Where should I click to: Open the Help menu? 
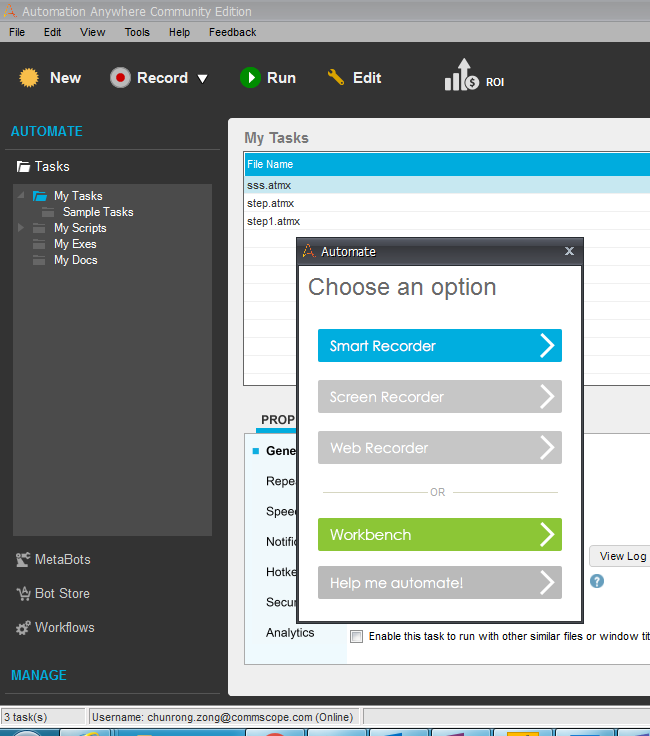click(179, 32)
